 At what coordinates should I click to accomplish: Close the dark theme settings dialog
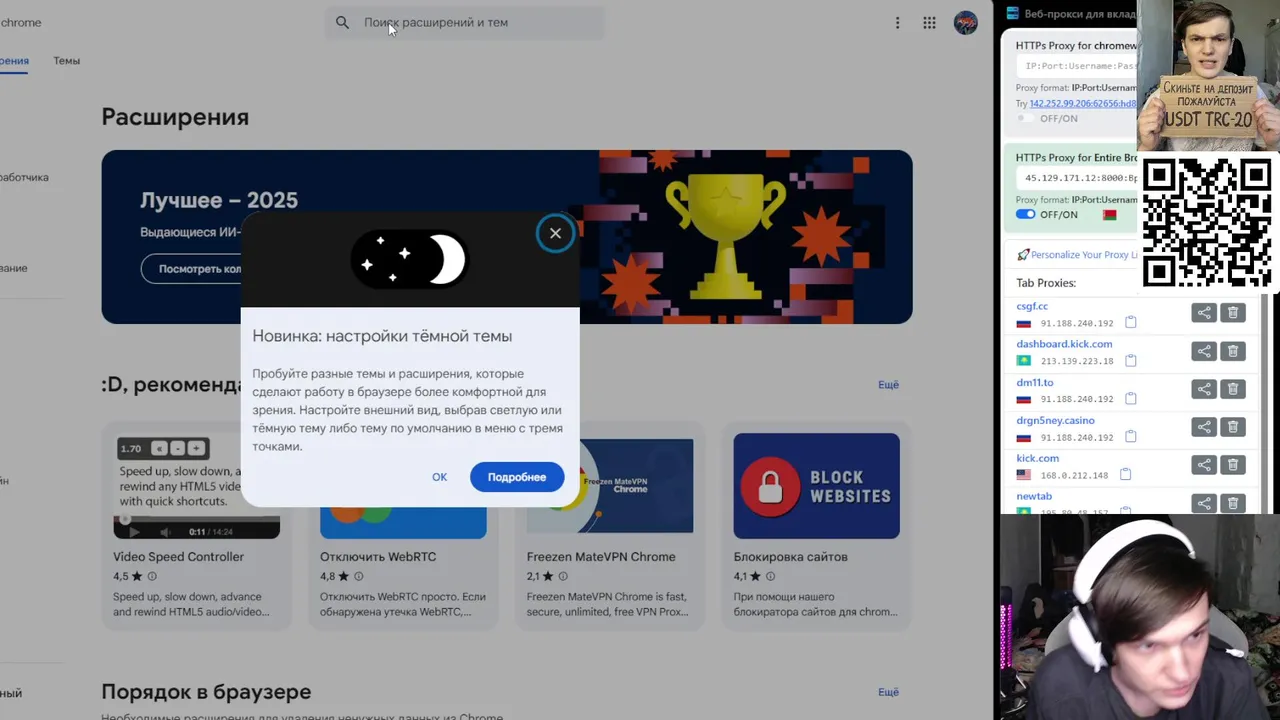pos(555,233)
